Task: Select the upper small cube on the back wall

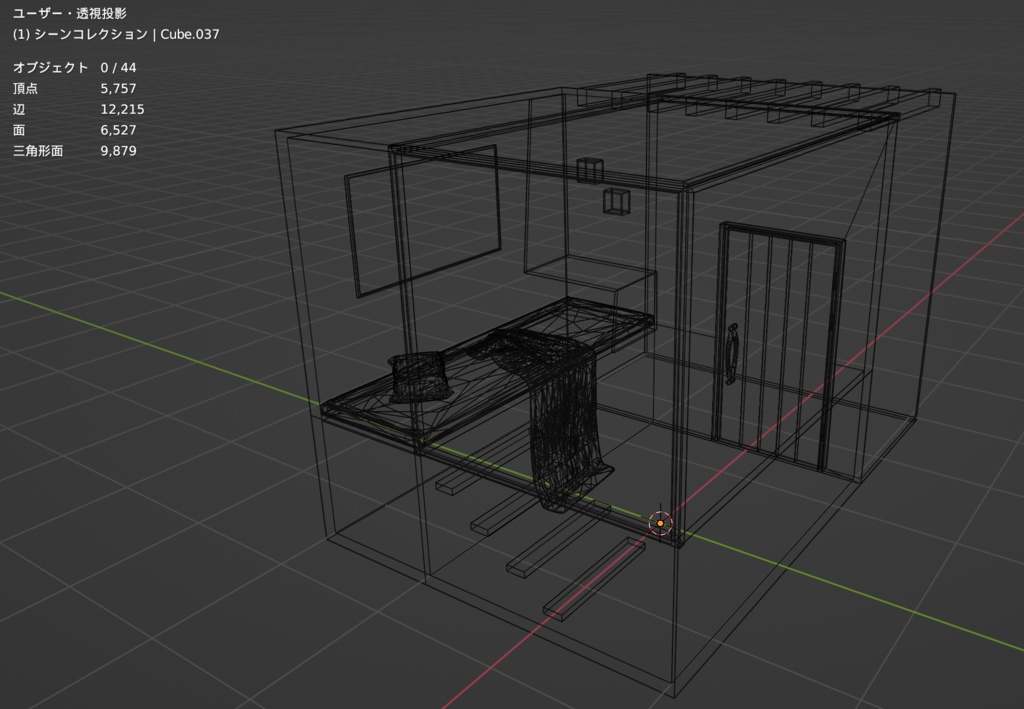Action: (x=589, y=170)
